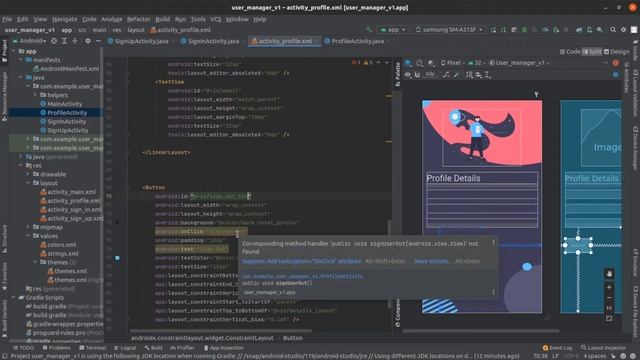The image size is (640, 360).
Task: Collapse the manifests folder in the project tree
Action: pyautogui.click(x=20, y=60)
